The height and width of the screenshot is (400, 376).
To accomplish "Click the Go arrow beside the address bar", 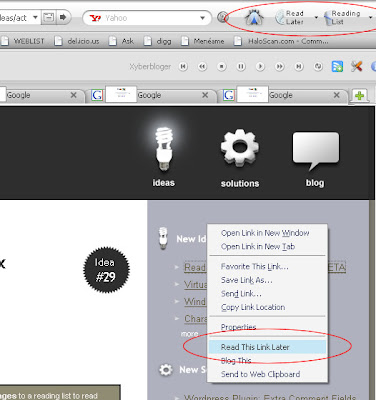I will click(63, 17).
